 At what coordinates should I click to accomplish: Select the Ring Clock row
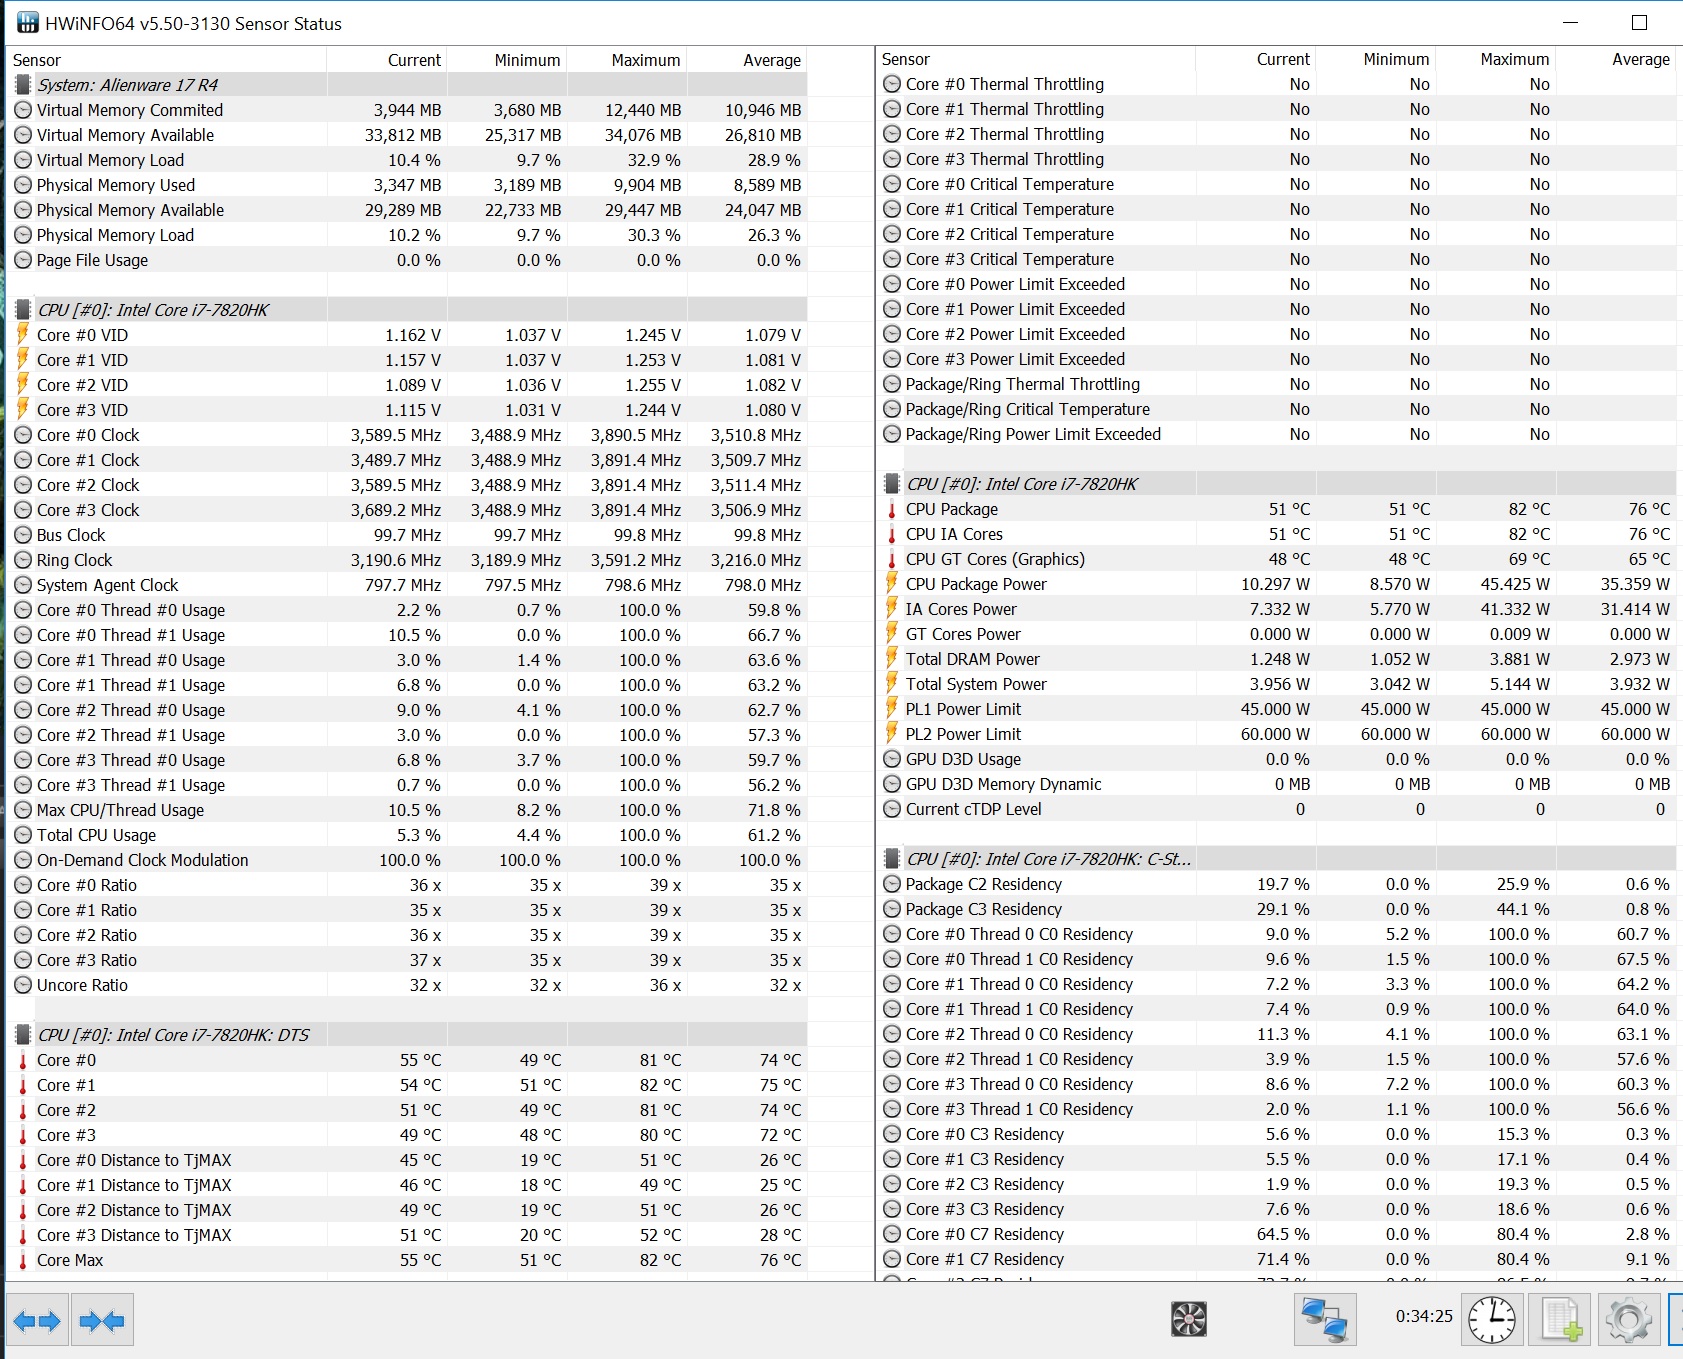coord(406,560)
